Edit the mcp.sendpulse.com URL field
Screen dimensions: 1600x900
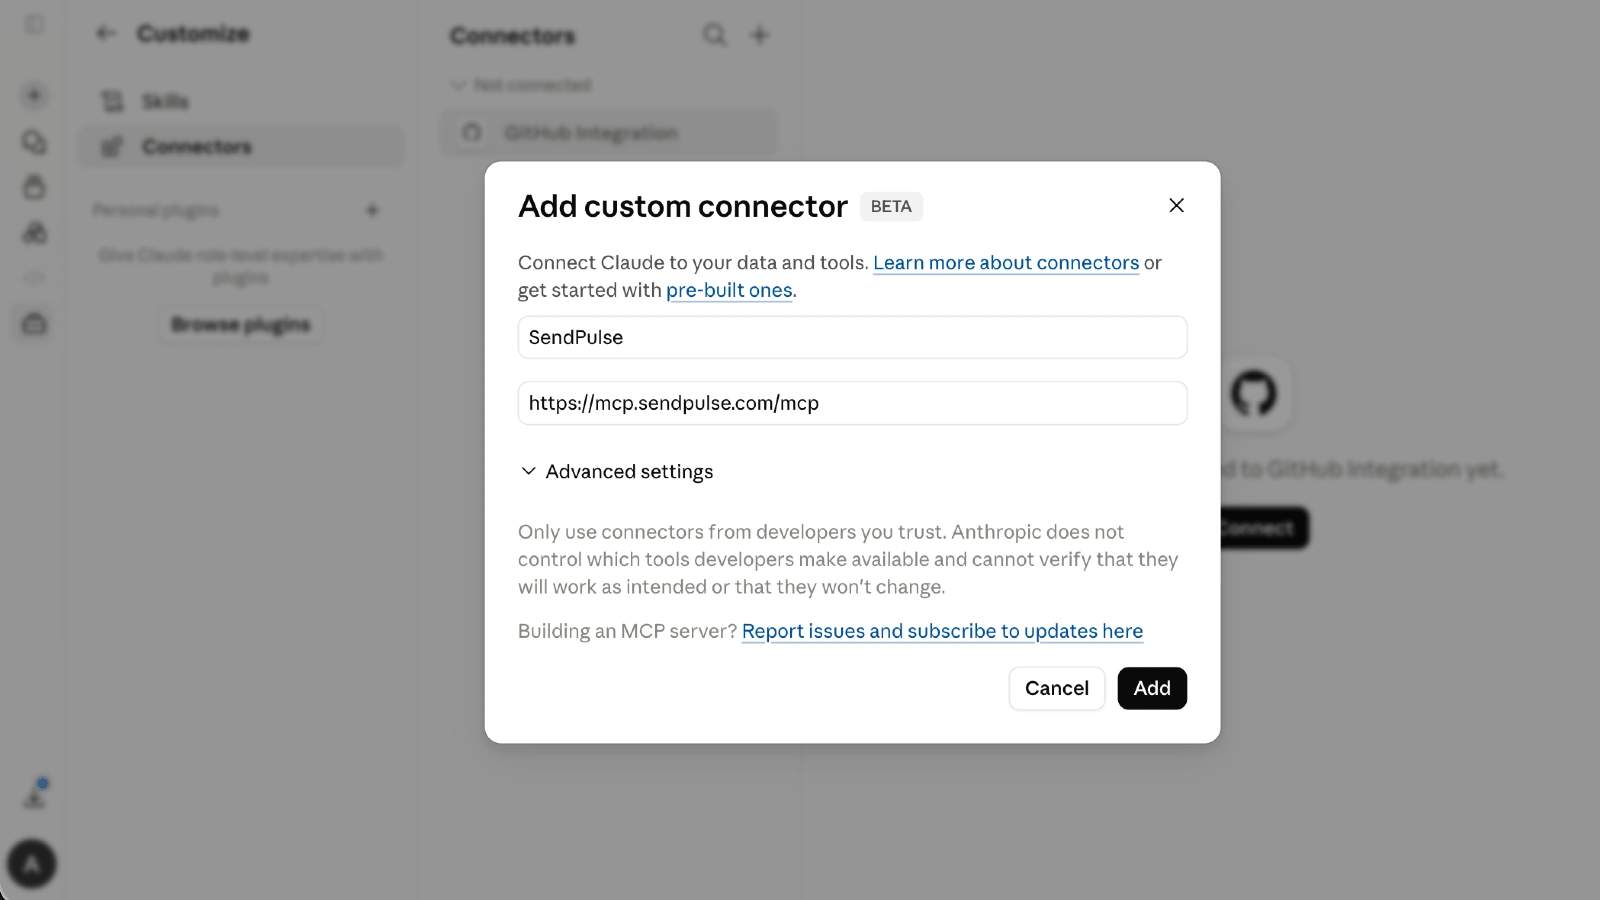tap(852, 403)
